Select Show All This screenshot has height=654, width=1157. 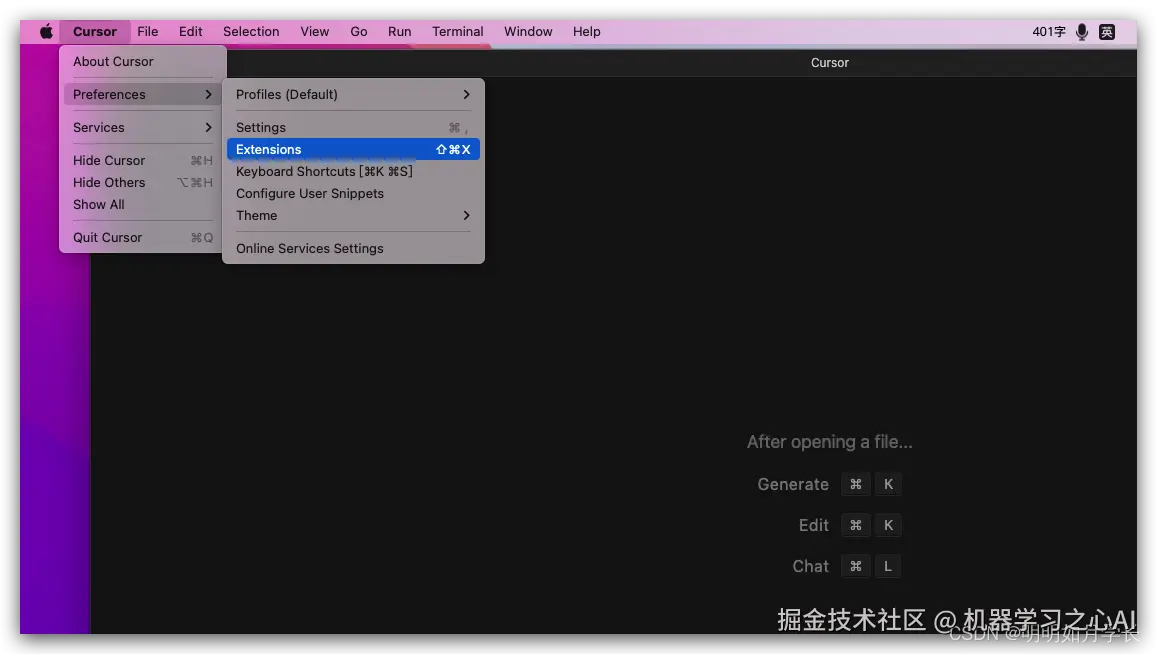coord(142,204)
